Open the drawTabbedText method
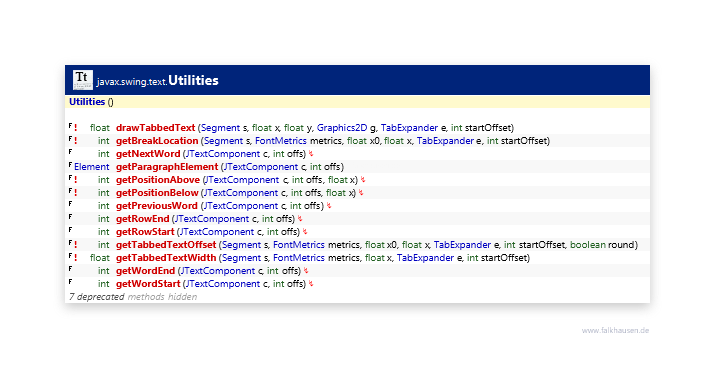 155,128
